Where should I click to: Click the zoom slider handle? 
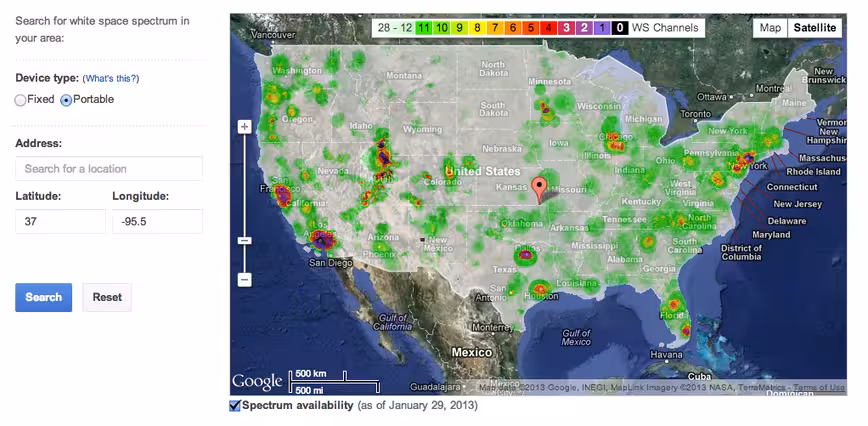pyautogui.click(x=245, y=241)
